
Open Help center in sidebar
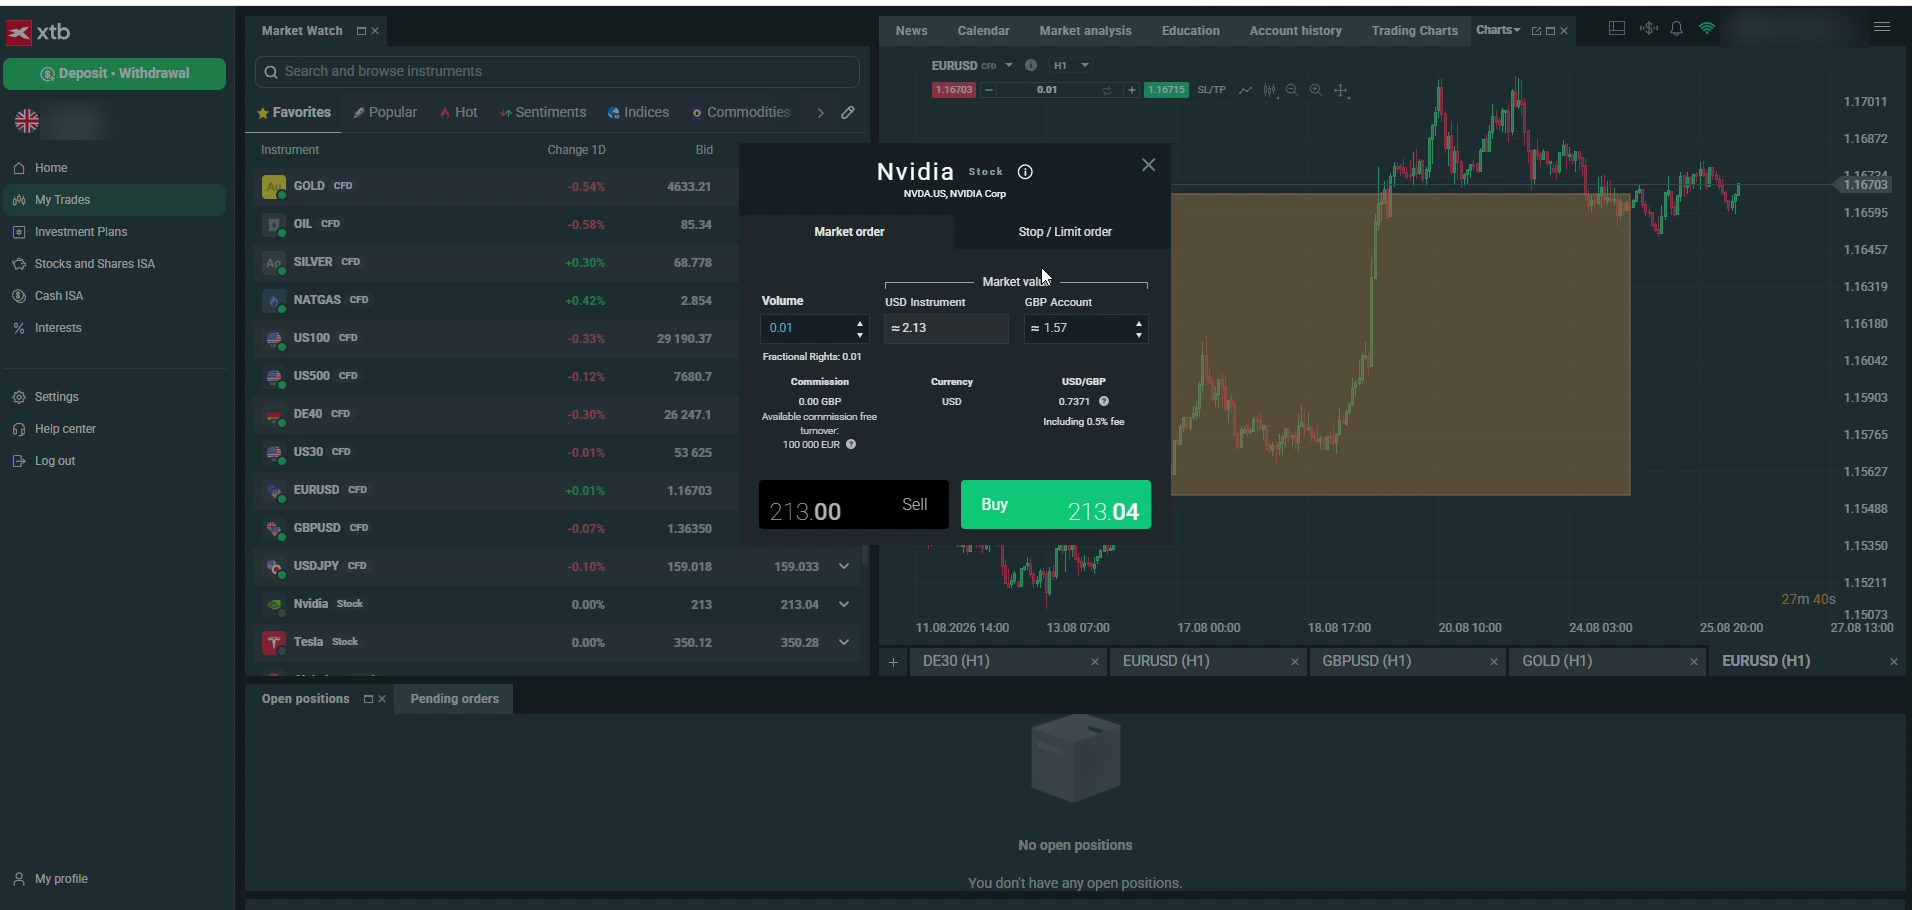coord(65,429)
